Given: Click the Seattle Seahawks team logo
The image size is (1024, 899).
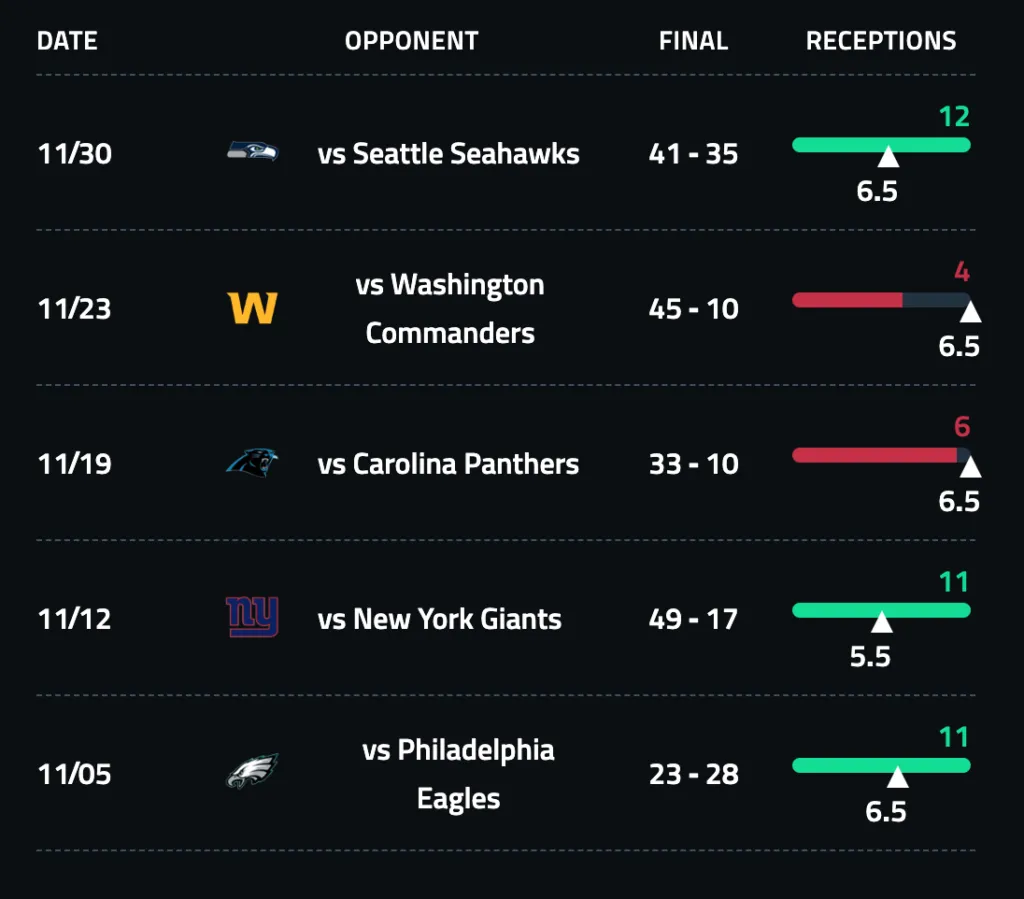Looking at the screenshot, I should coord(252,153).
